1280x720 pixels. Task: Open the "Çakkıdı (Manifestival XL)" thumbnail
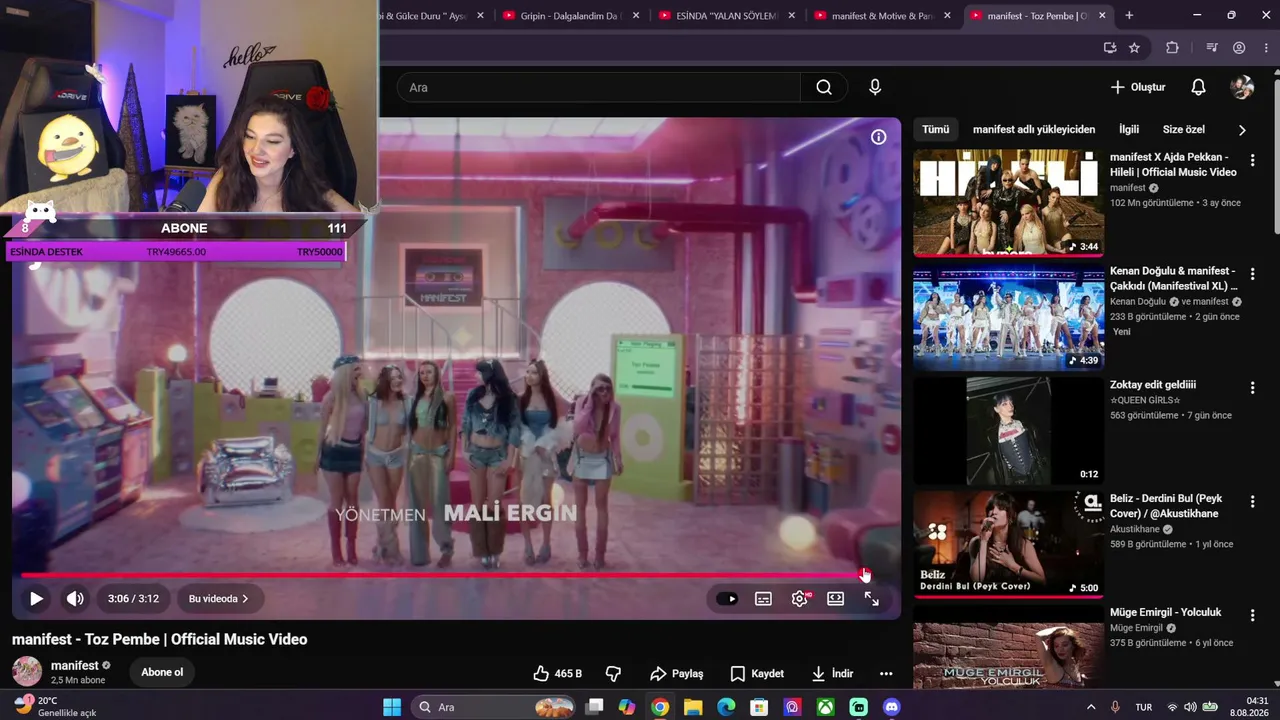(x=1008, y=317)
